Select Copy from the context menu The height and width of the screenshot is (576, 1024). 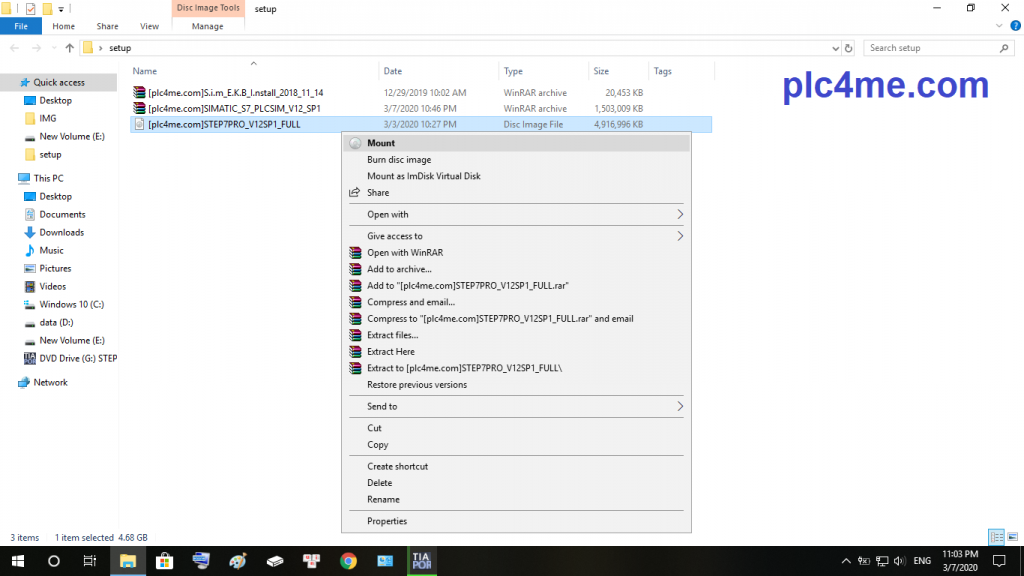(x=377, y=445)
